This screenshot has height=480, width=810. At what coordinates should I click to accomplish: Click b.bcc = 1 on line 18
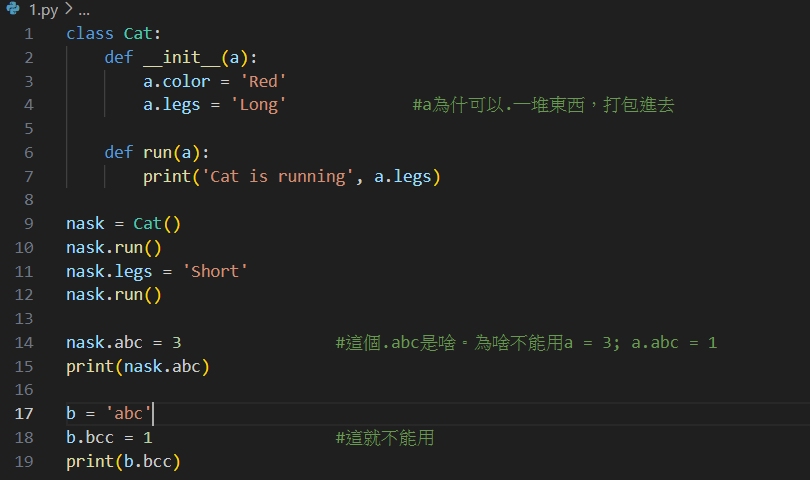point(109,438)
